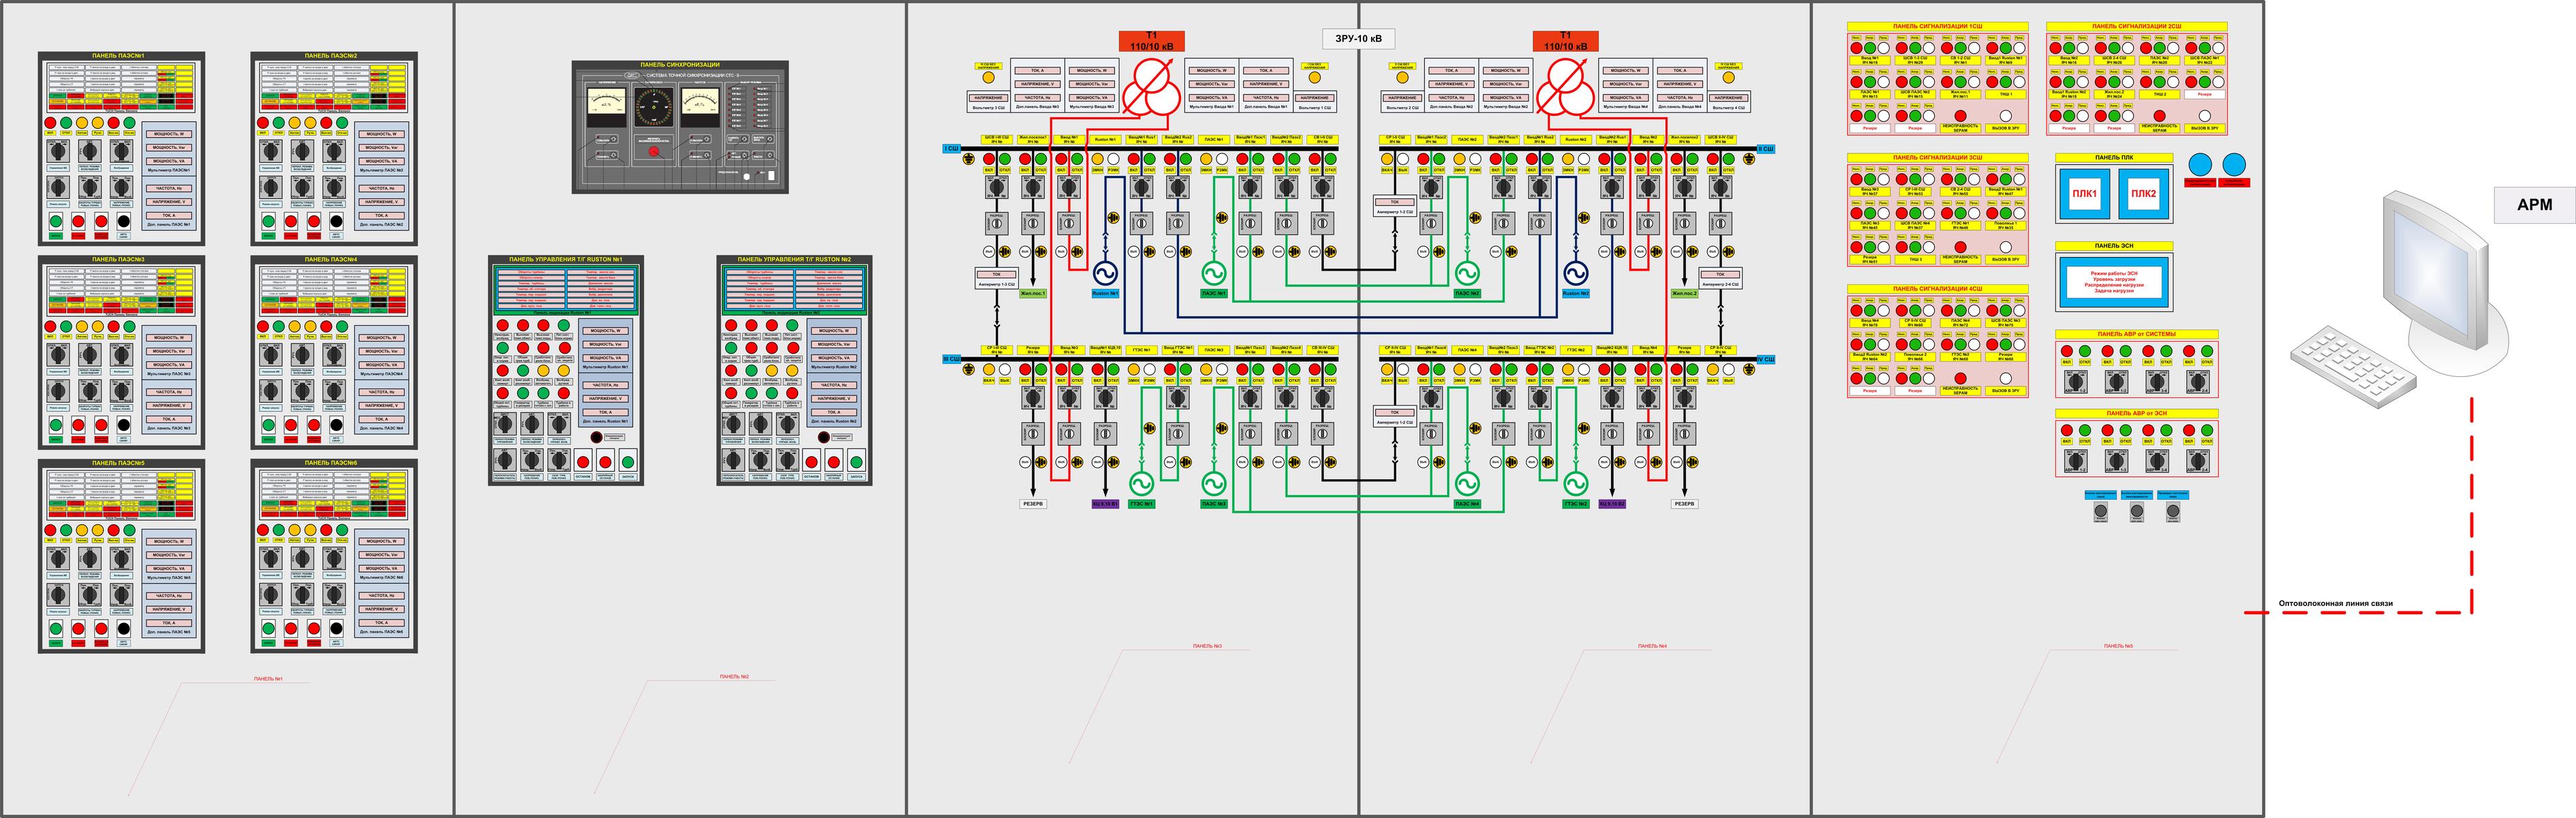Select the blue Ruston №2 generator symbol
2576x818 pixels.
(x=1575, y=273)
